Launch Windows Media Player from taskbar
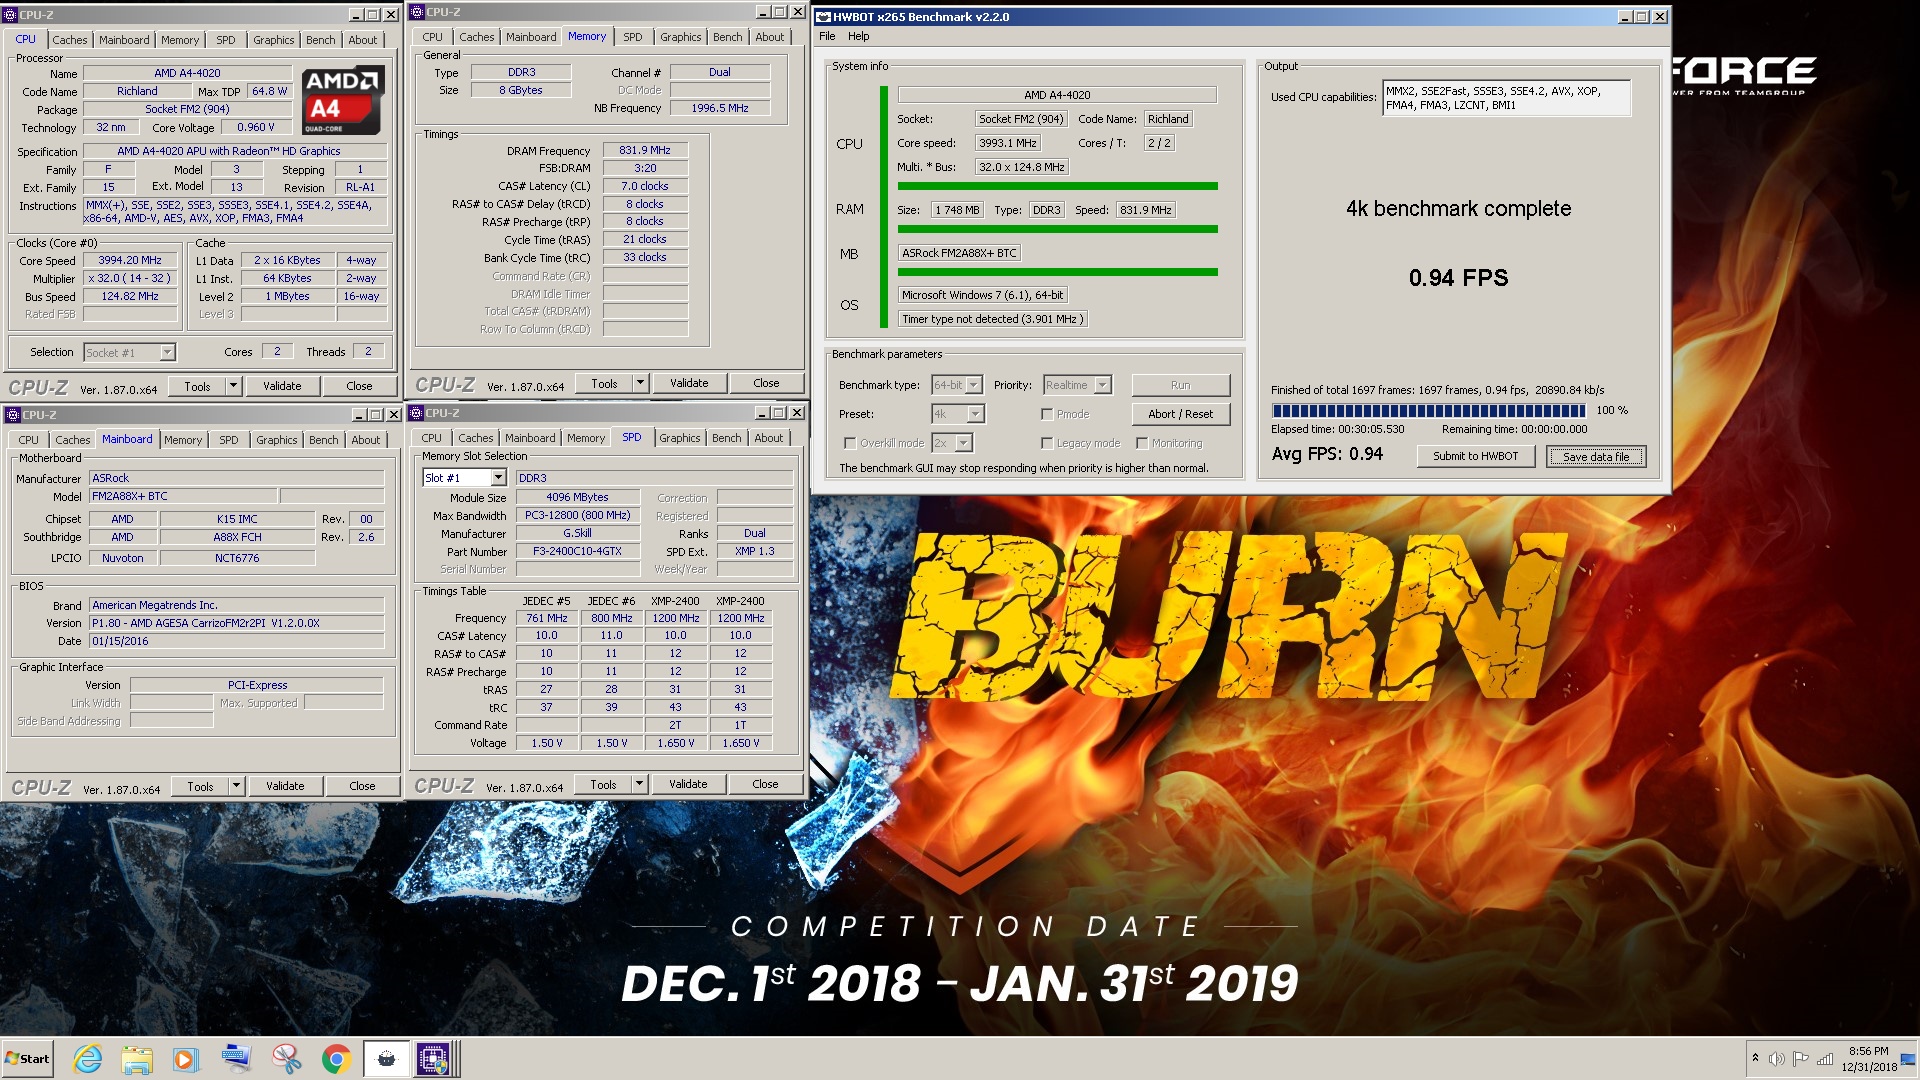 coord(186,1059)
